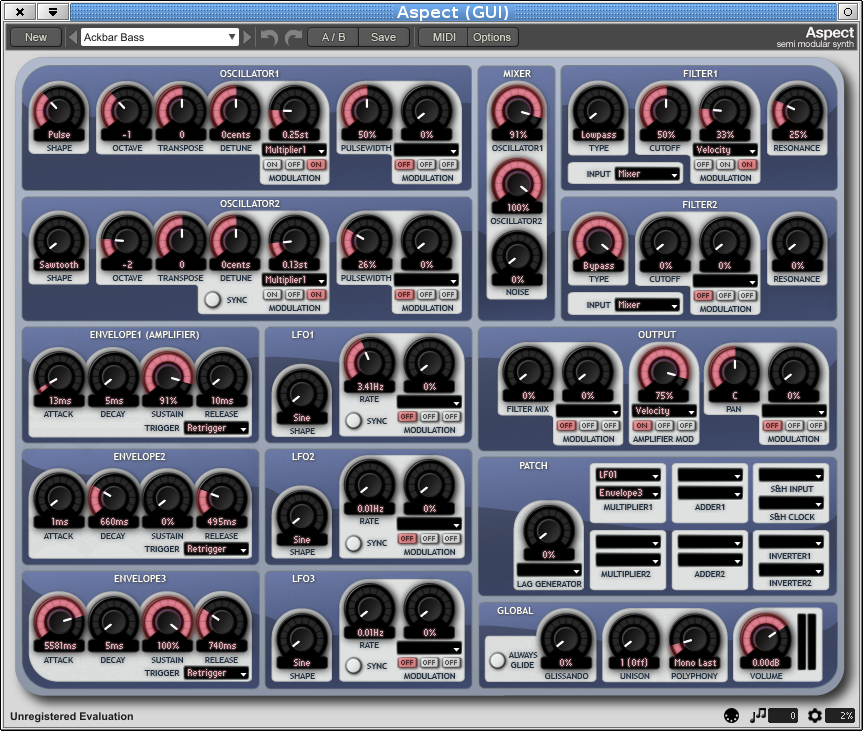Click the Filter1 CUTOFF knob

(665, 112)
